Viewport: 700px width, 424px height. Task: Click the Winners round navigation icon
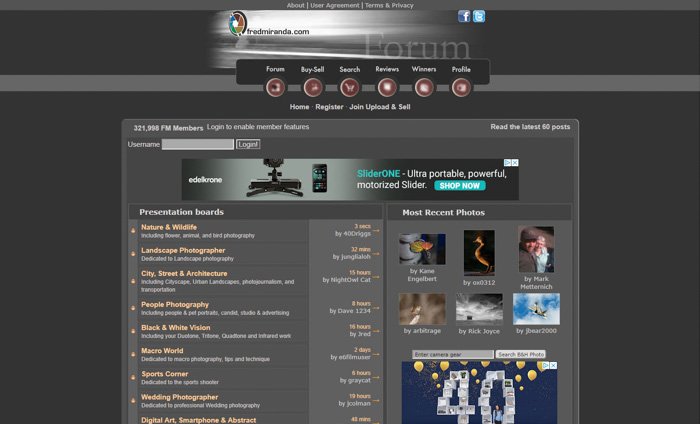click(424, 87)
